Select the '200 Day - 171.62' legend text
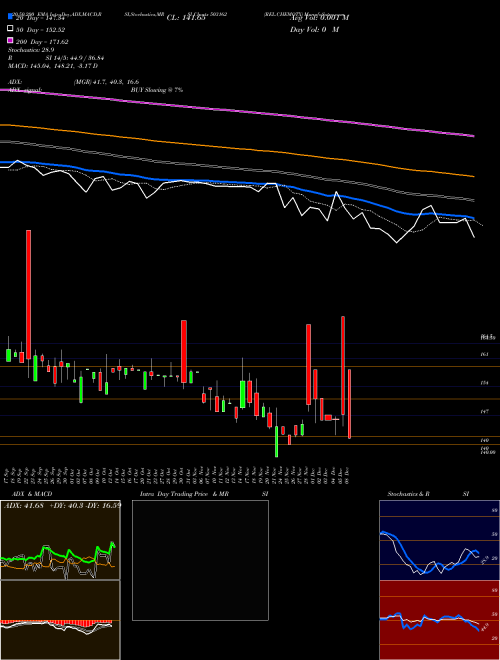This screenshot has height=660, width=500. coord(42,42)
